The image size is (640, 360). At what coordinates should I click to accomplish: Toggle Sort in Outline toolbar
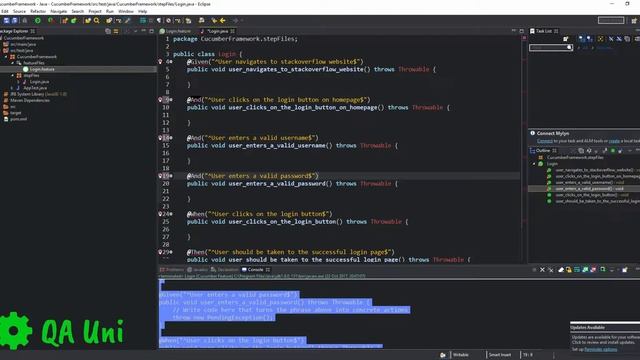point(589,151)
